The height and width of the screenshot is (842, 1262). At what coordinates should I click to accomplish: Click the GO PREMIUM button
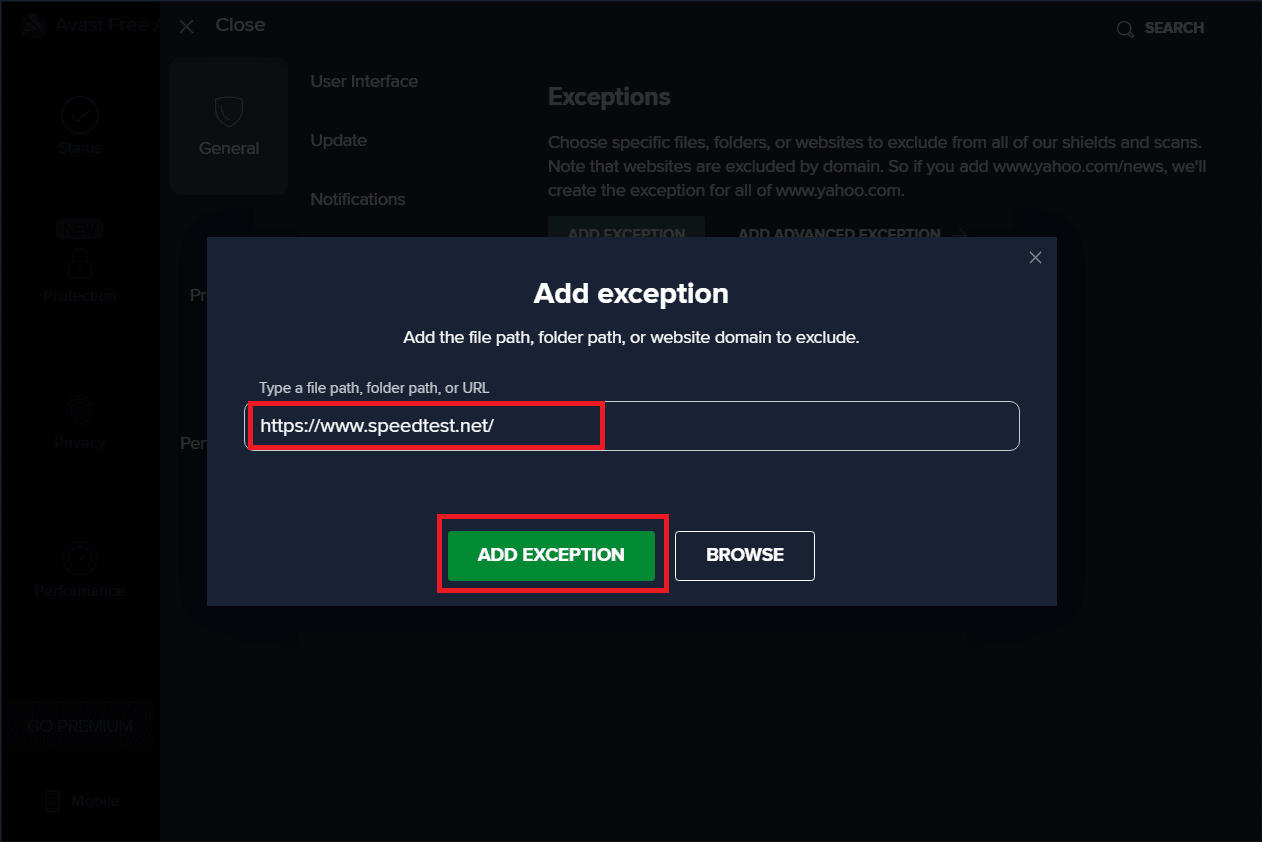click(x=80, y=726)
